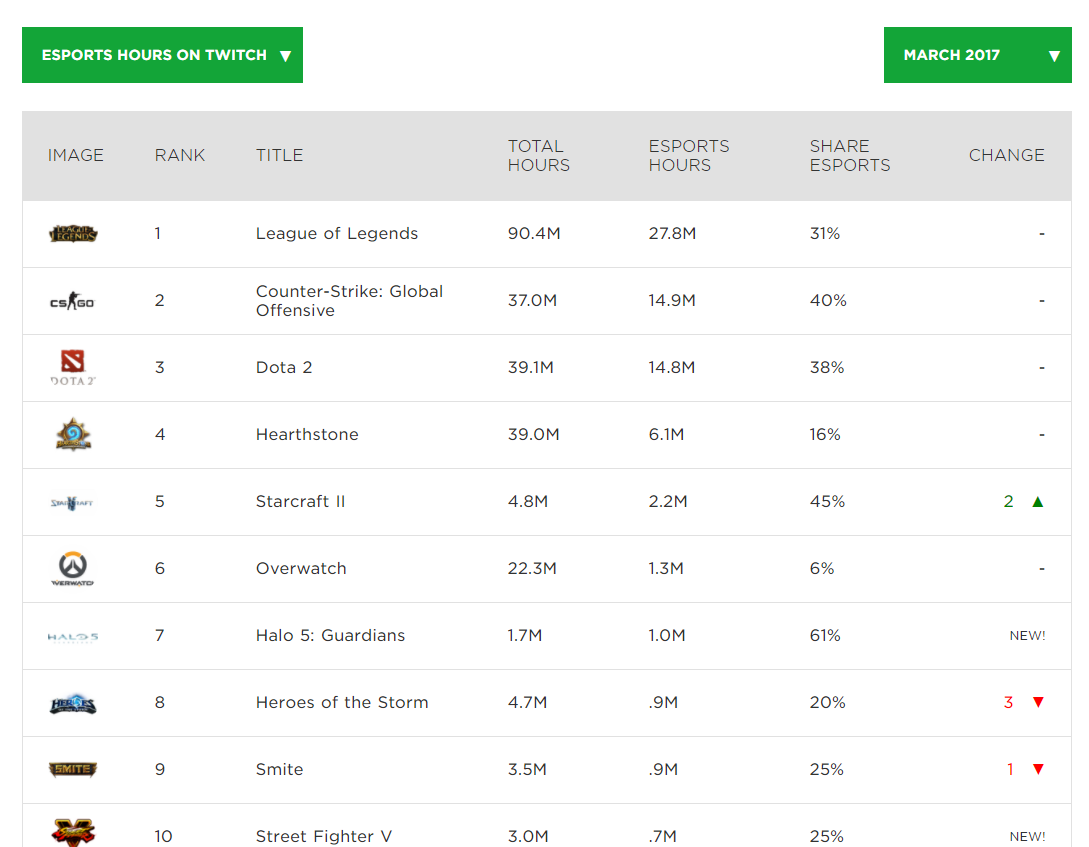
Task: Click the Starcraft II logo icon
Action: (72, 503)
